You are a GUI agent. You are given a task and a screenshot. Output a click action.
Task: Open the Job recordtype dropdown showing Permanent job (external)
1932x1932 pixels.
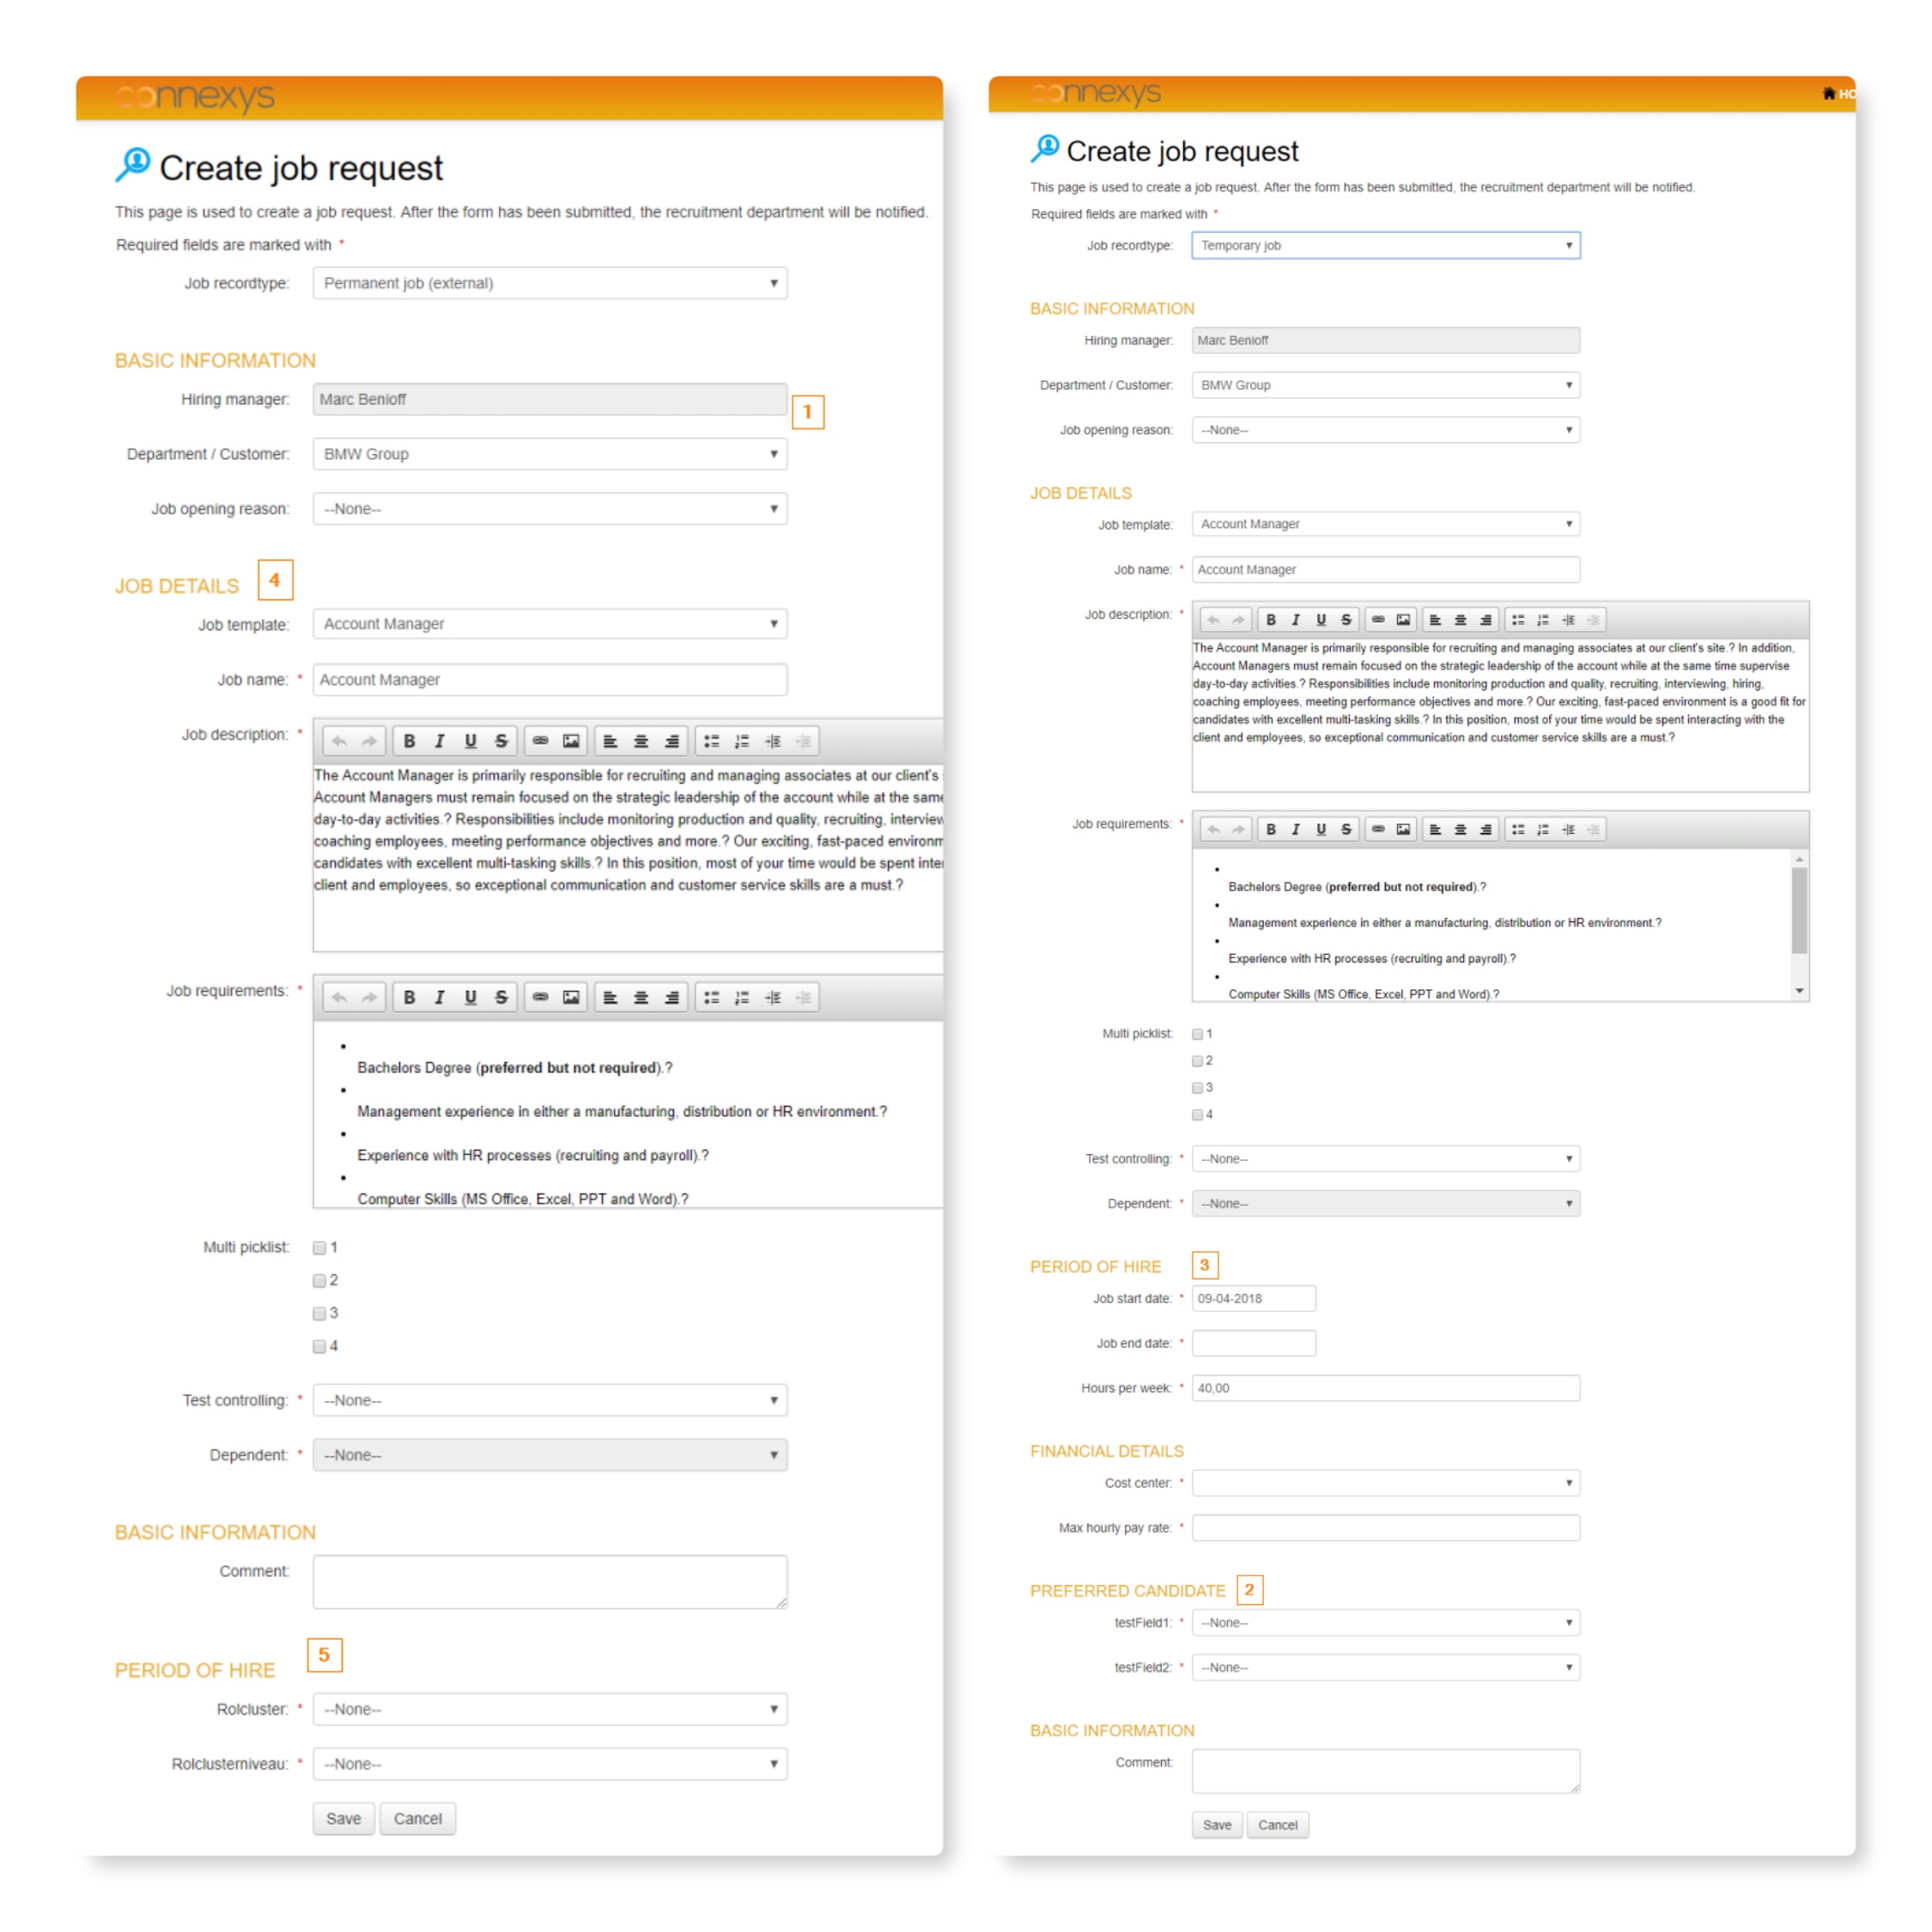[550, 283]
